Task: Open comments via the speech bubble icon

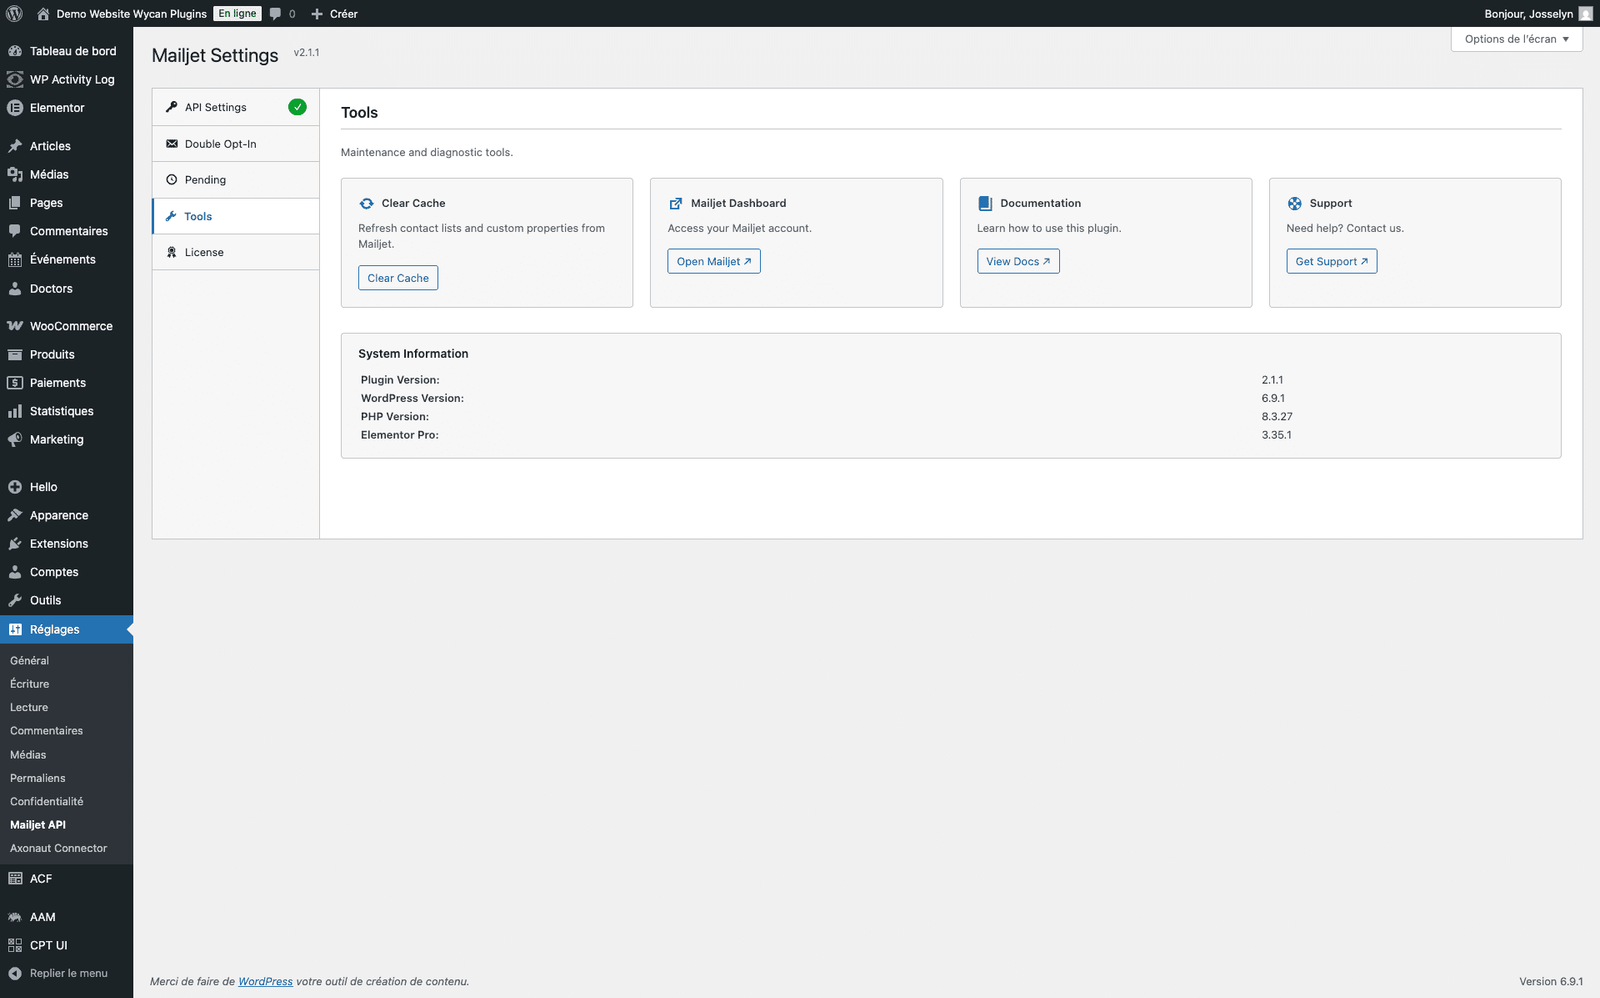Action: coord(273,13)
